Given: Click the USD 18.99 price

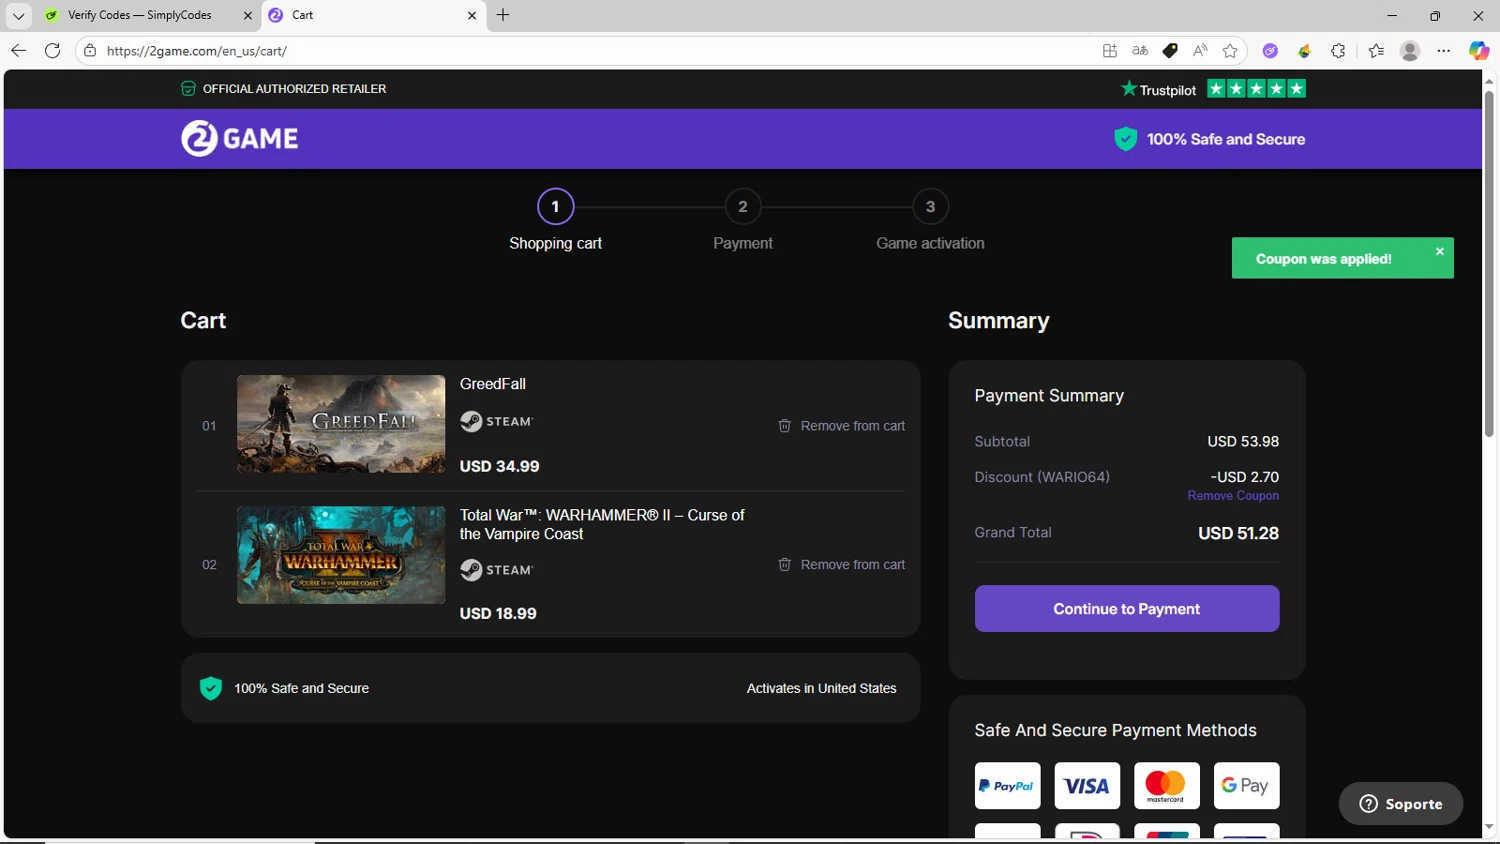Looking at the screenshot, I should coord(498,613).
